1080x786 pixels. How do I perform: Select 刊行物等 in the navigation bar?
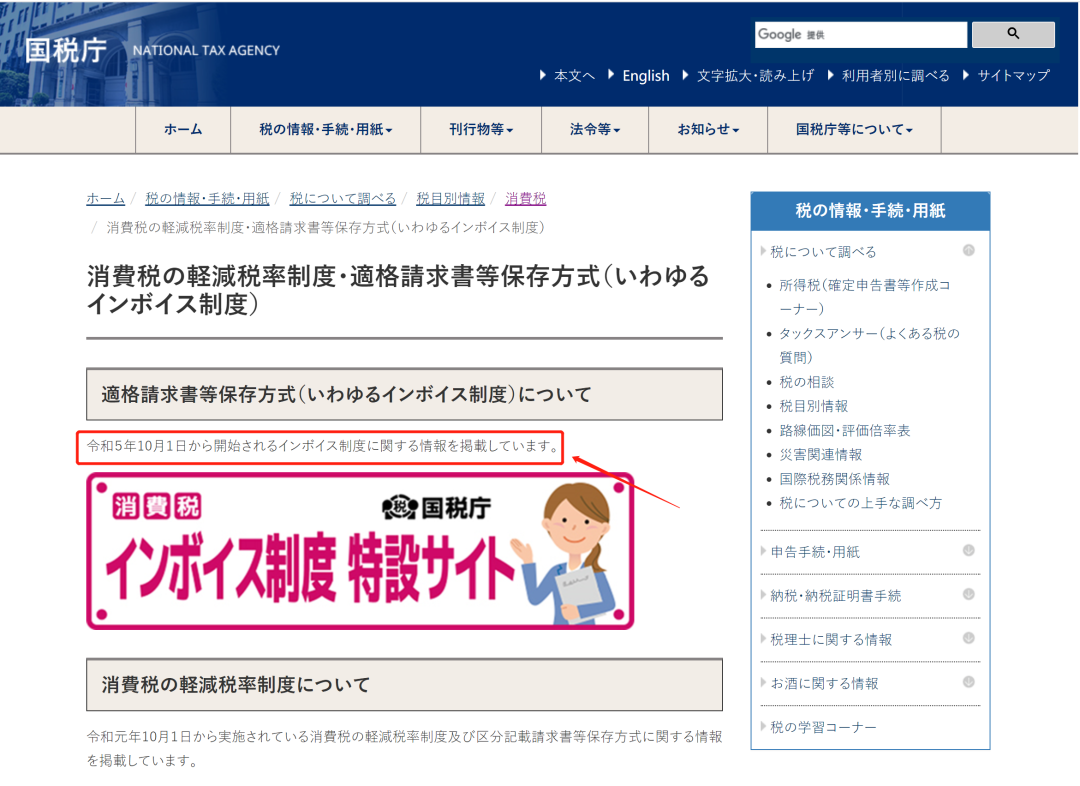click(481, 130)
